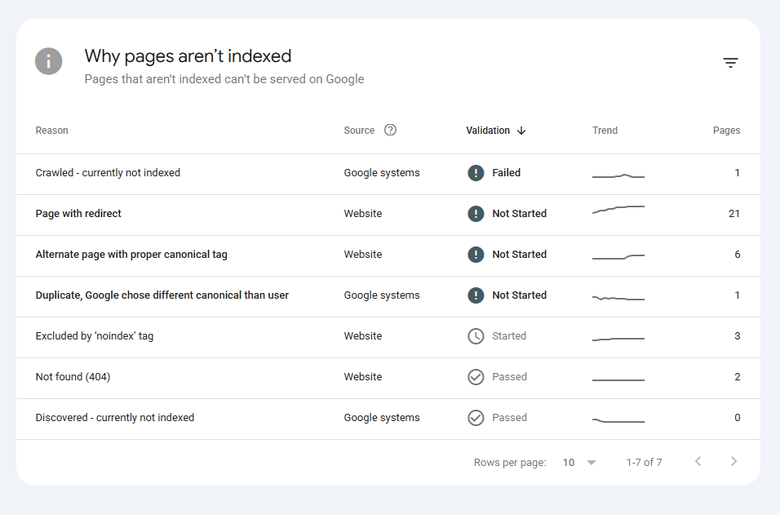Click Failed validation status text

click(506, 173)
